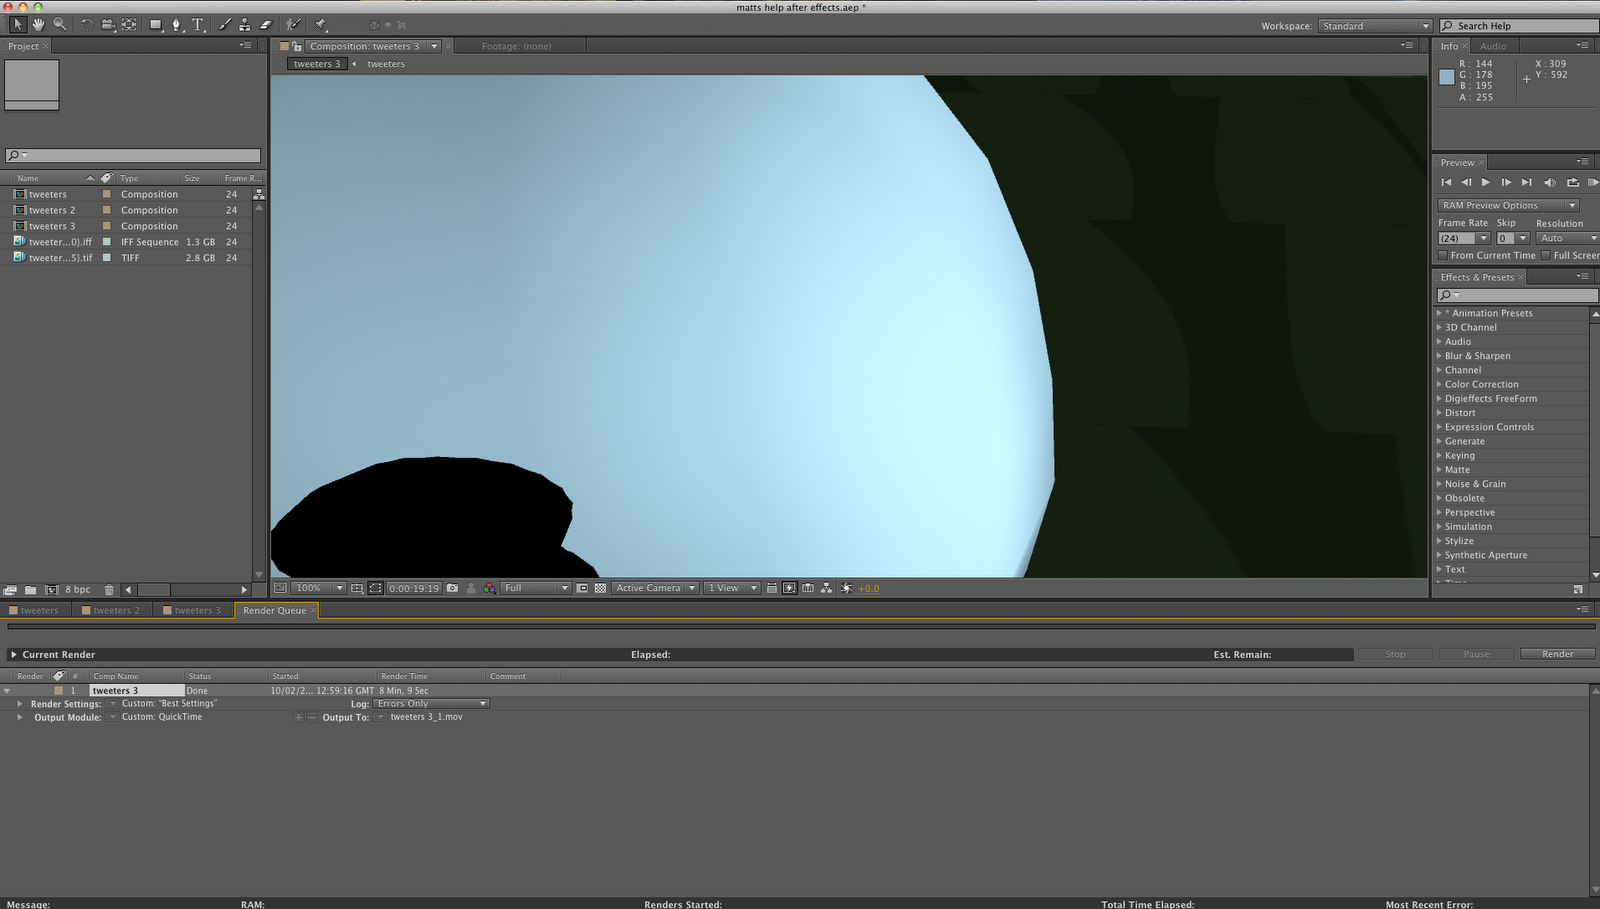This screenshot has width=1600, height=909.
Task: Click the Render button in Render Queue
Action: point(1557,654)
